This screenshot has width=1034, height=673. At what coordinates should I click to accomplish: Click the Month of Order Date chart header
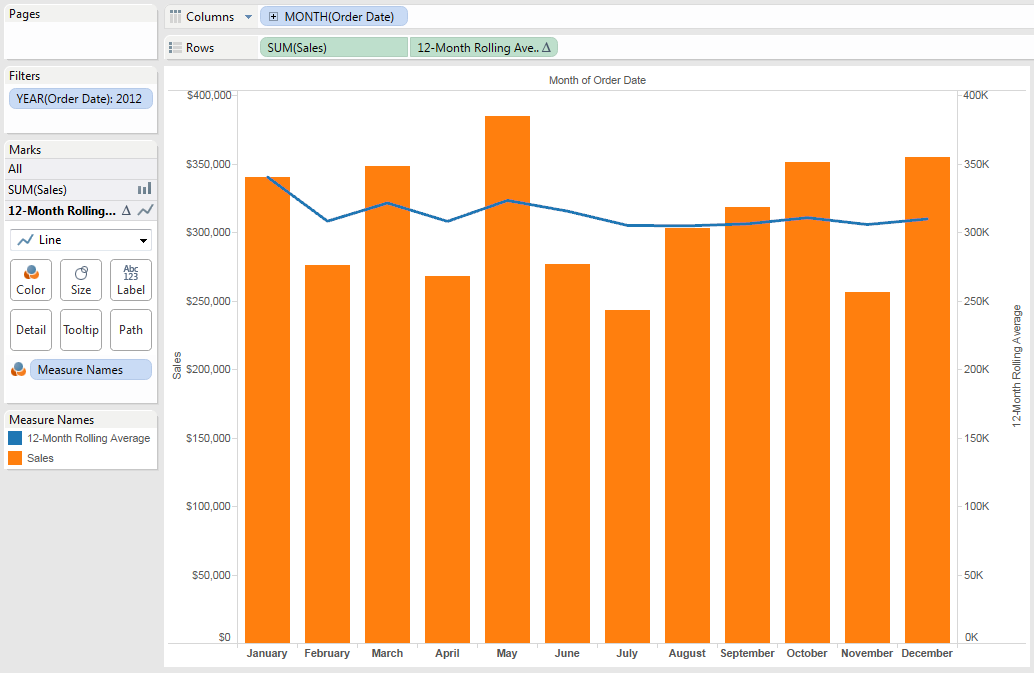tap(597, 80)
